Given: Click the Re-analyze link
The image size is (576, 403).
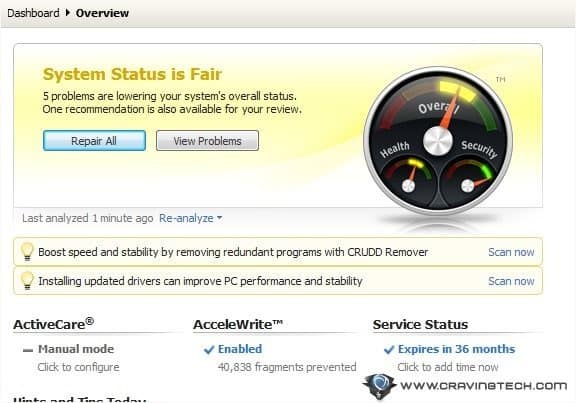Looking at the screenshot, I should tap(186, 218).
